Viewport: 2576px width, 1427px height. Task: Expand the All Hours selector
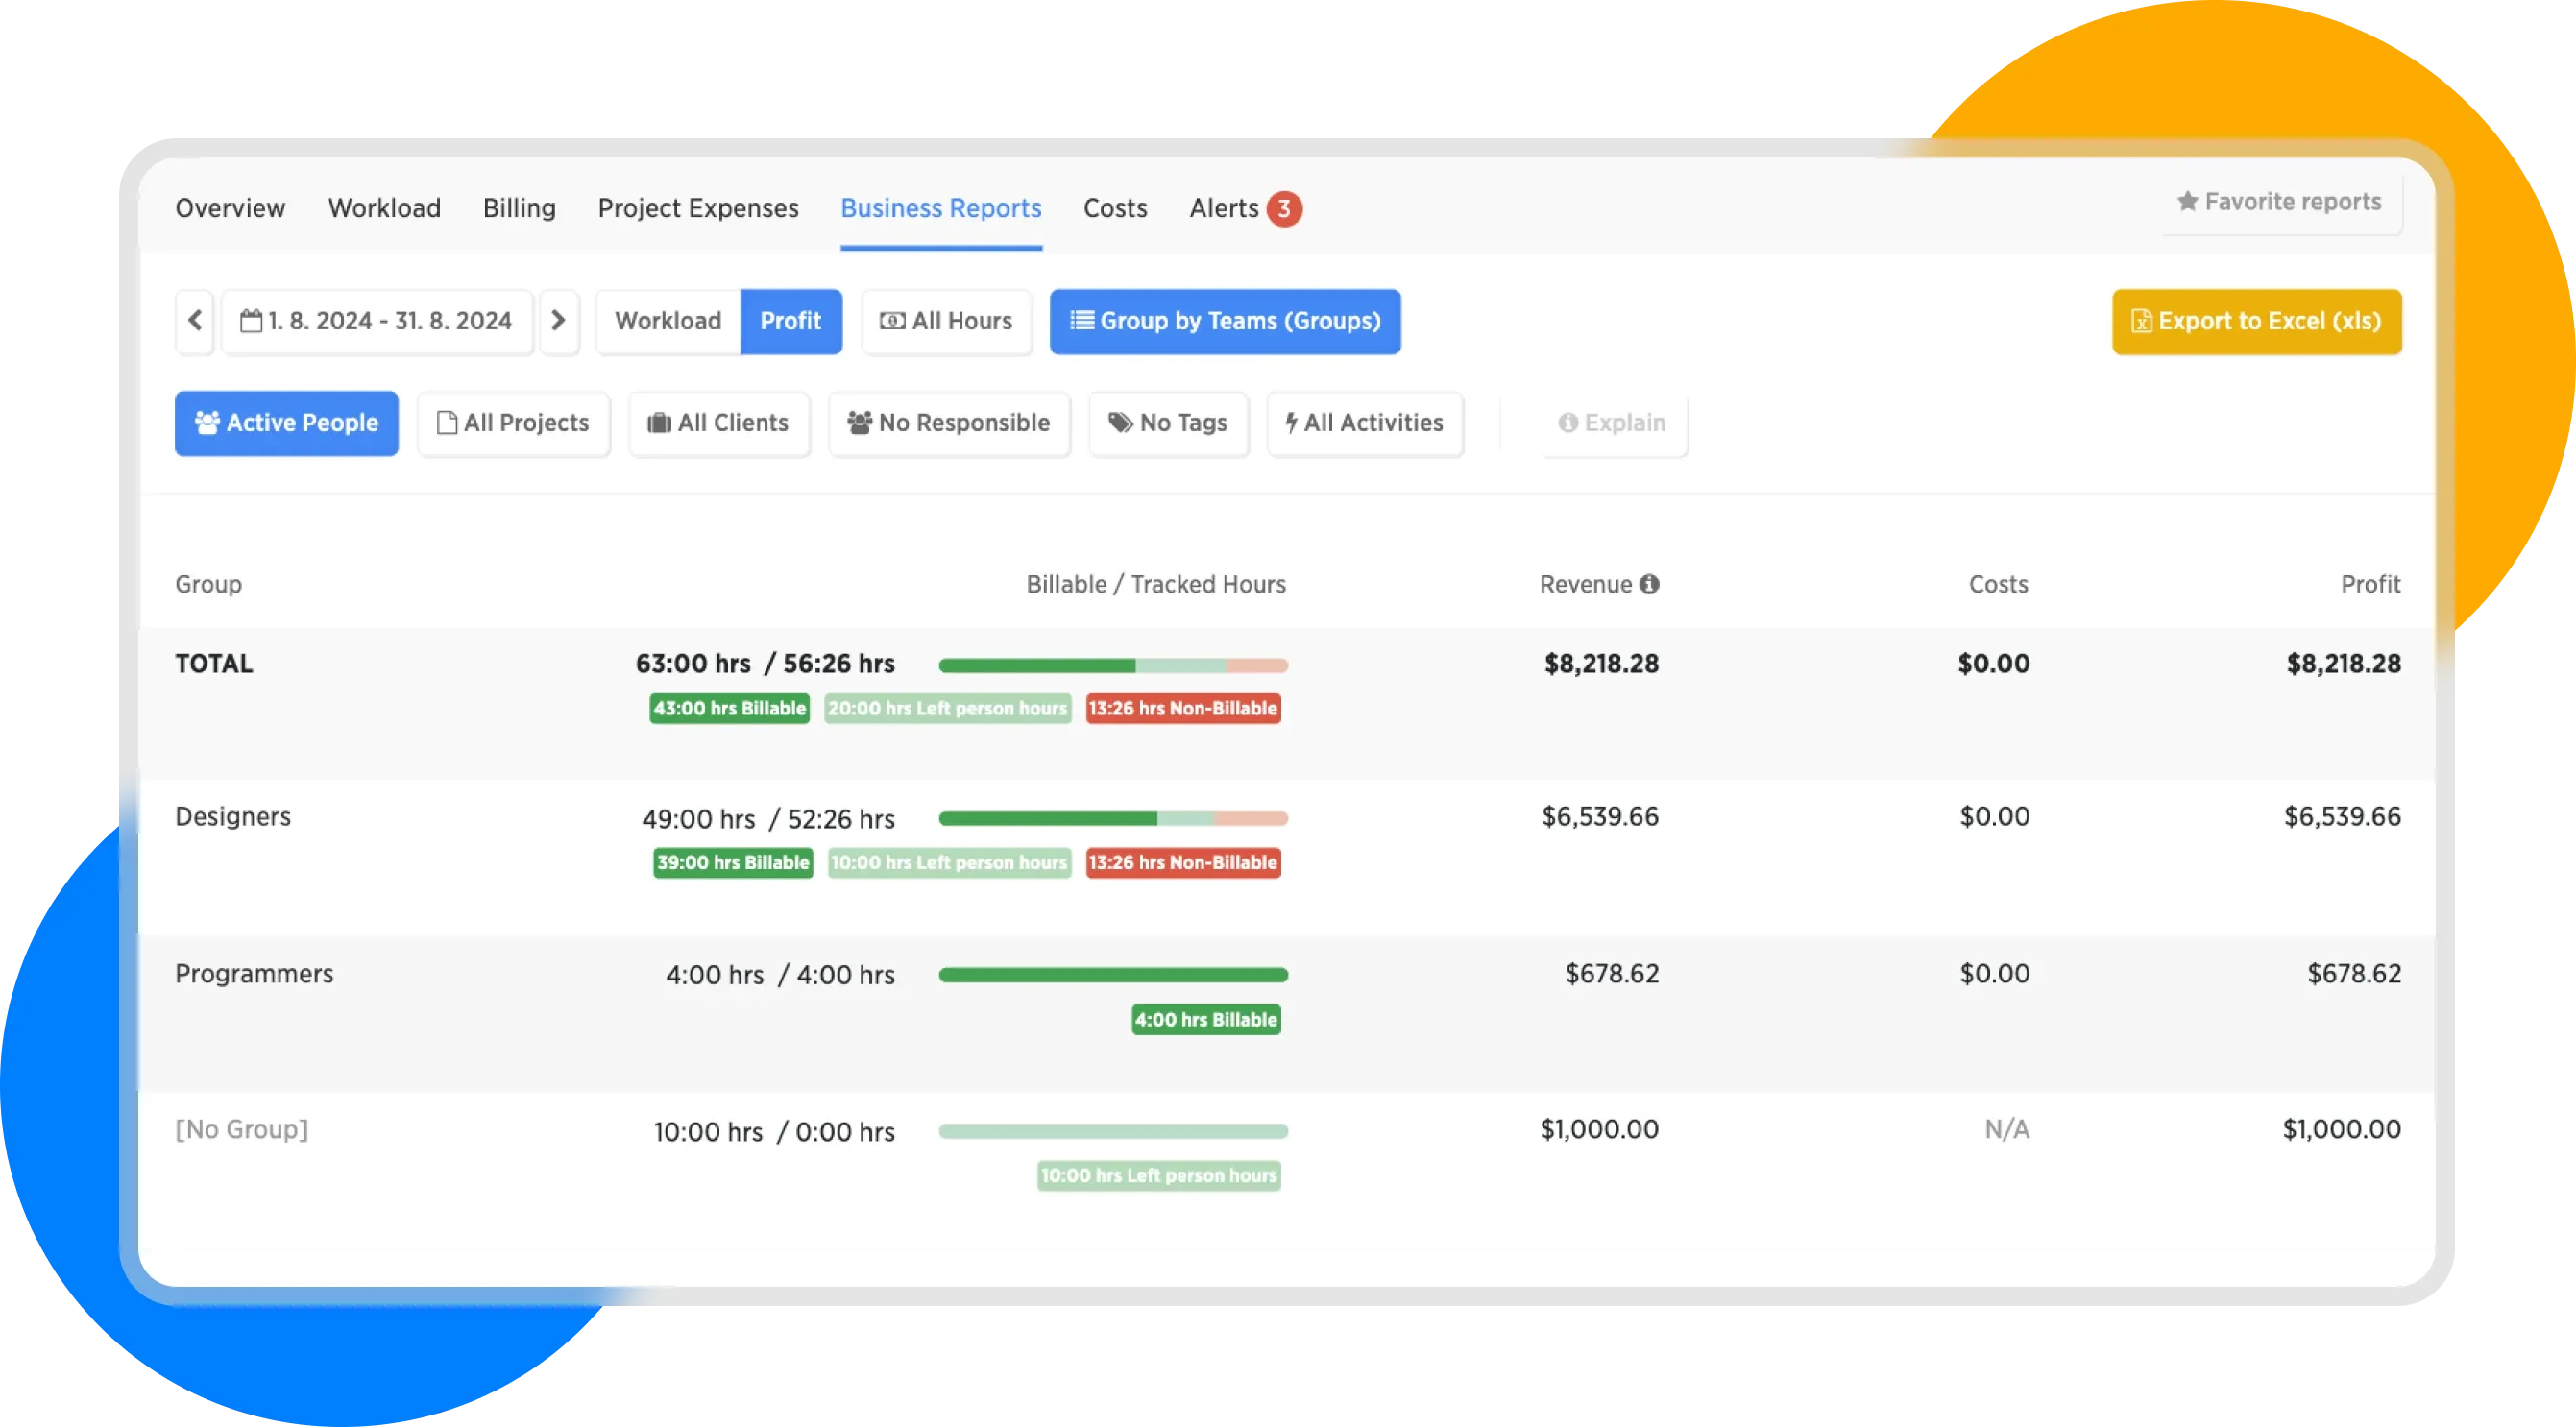coord(946,321)
